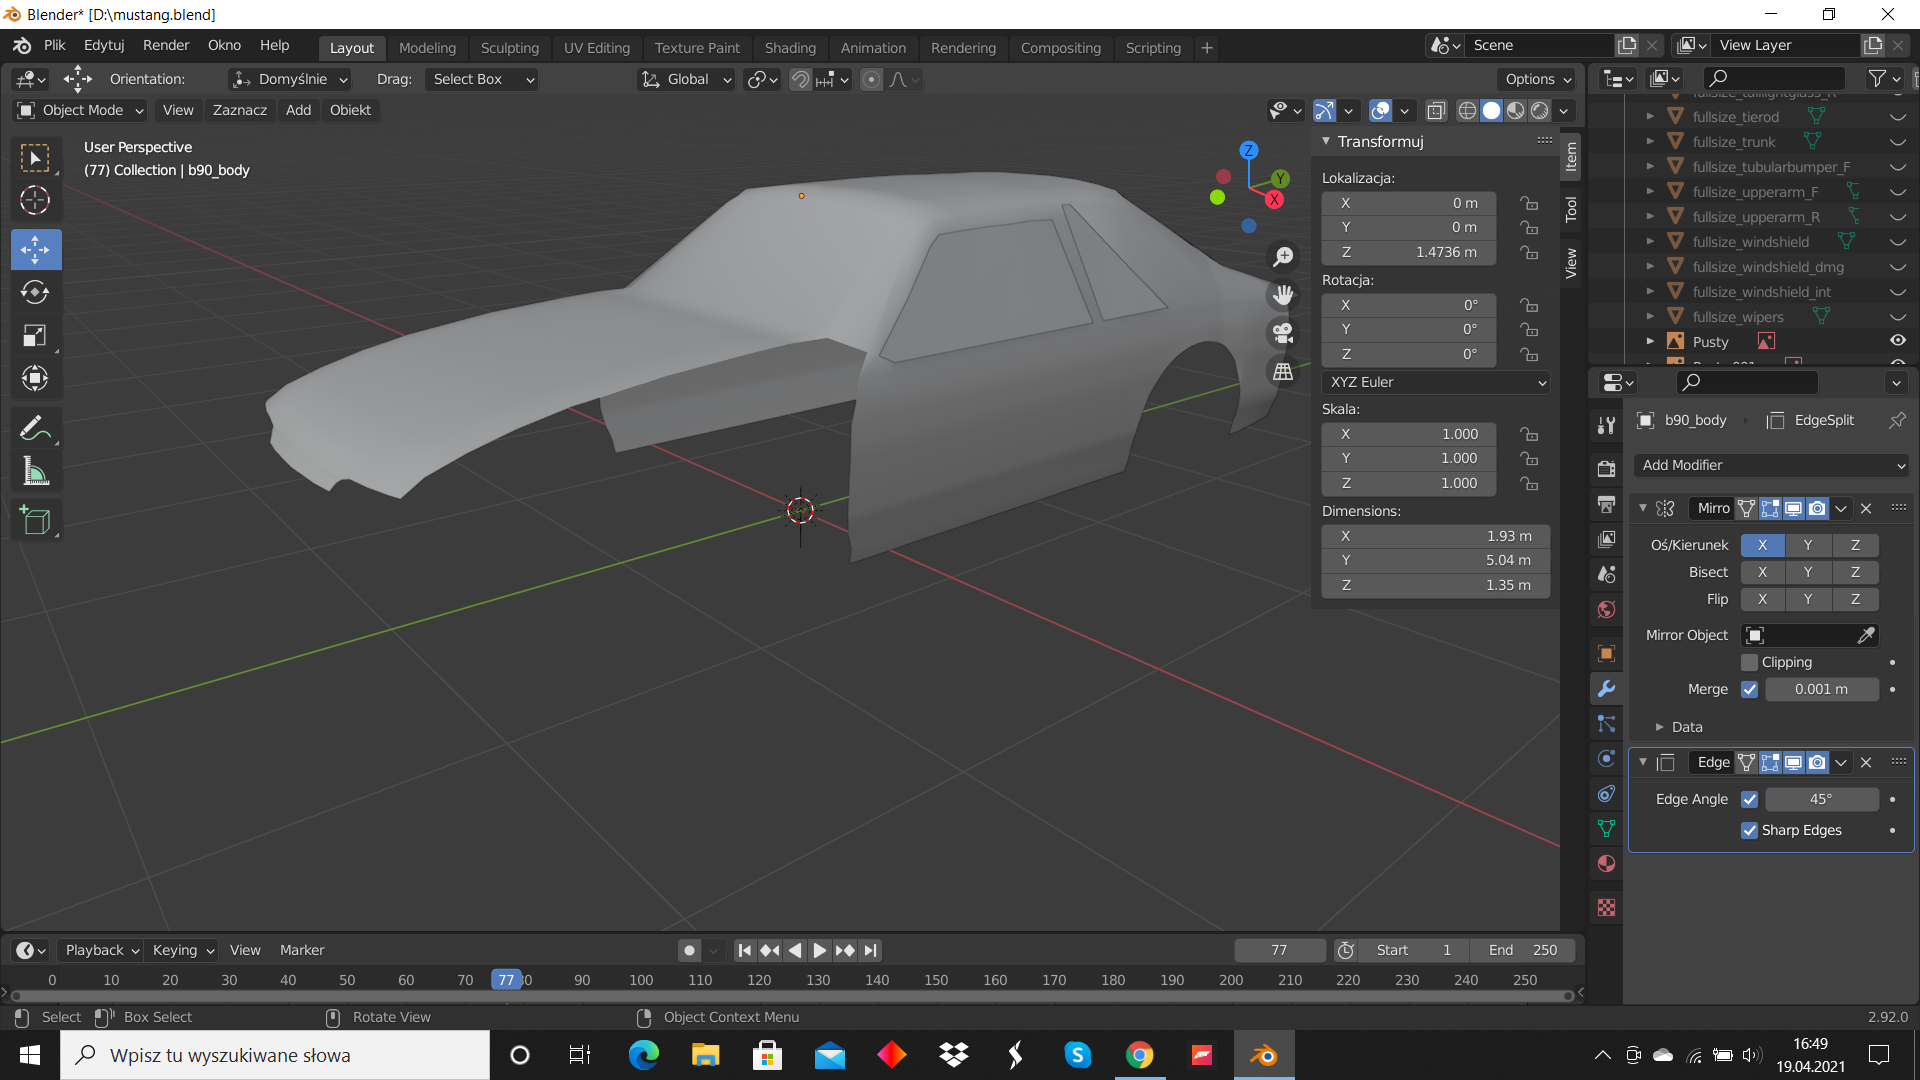This screenshot has width=1920, height=1080.
Task: Activate the Select Box tool icon
Action: tap(35, 158)
